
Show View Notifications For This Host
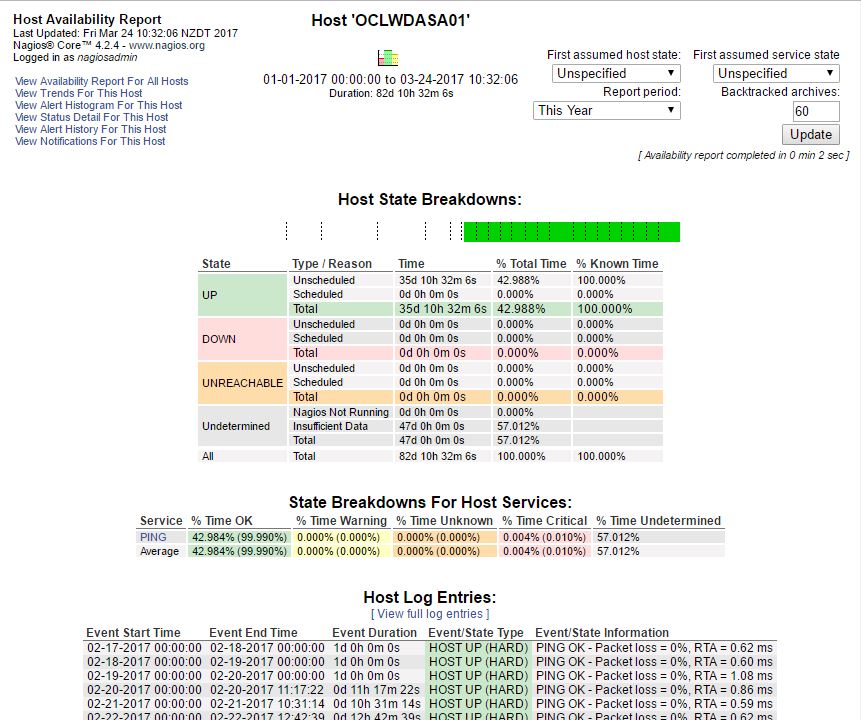click(x=90, y=141)
